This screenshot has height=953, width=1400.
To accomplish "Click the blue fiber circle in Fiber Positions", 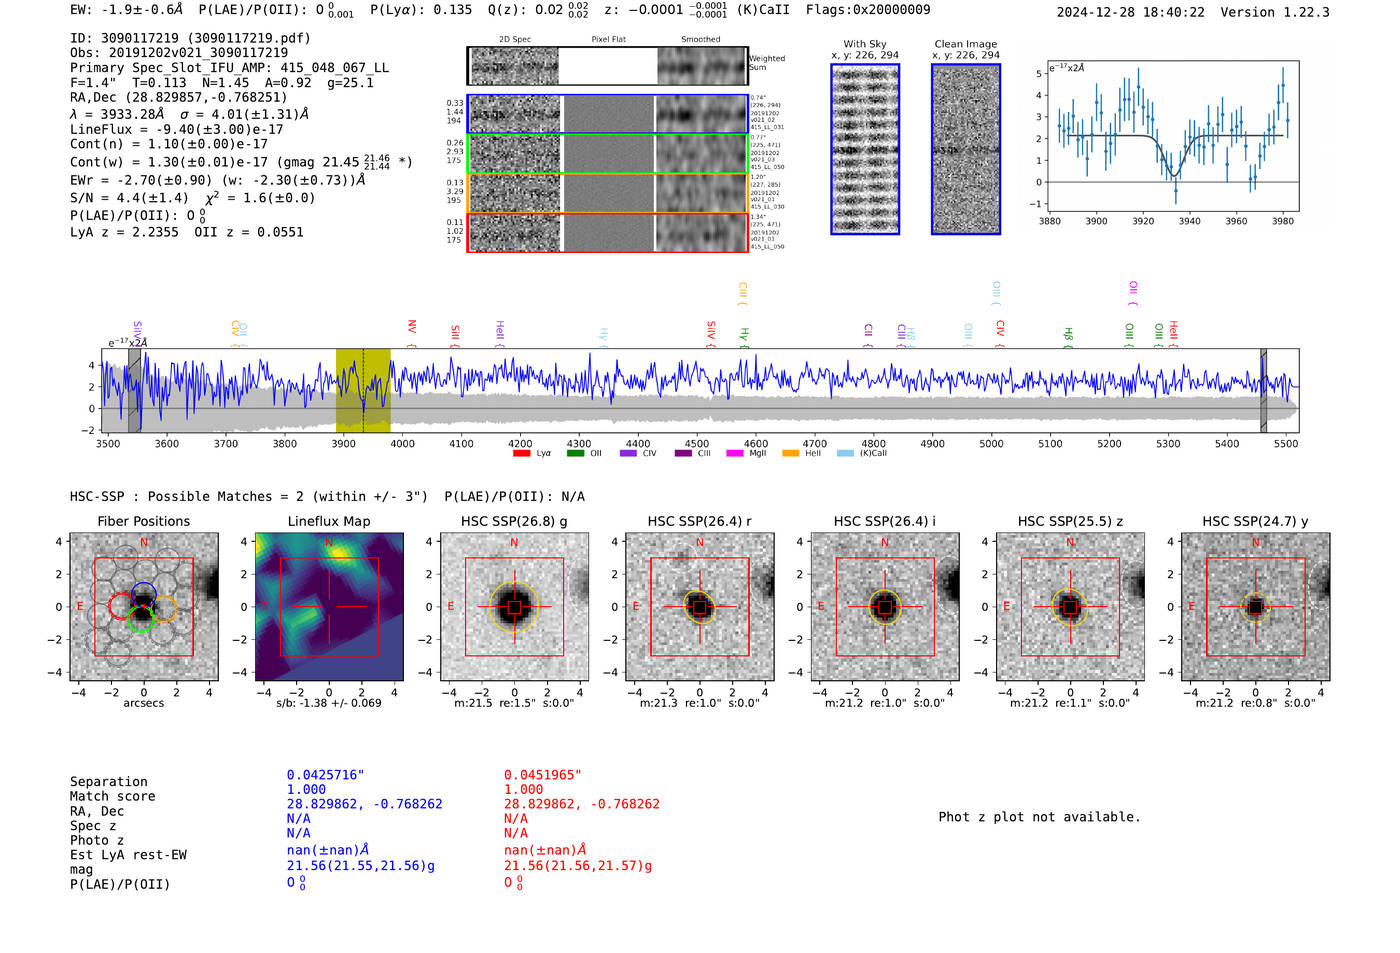I will click(x=144, y=593).
